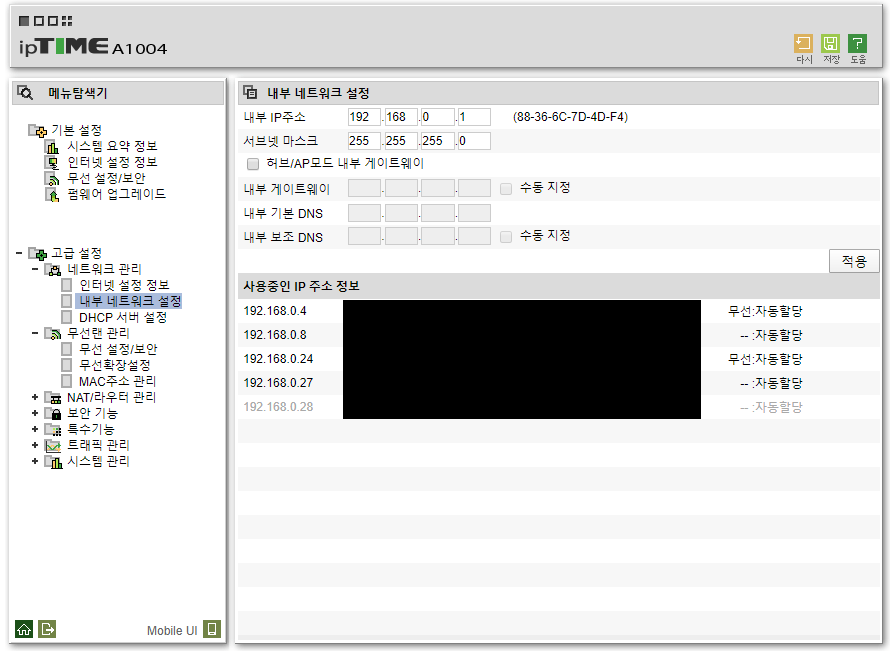Image resolution: width=893 pixels, height=659 pixels.
Task: Click the page icon beside 인터넷 설정 정보 under 네트워크 관리
Action: (67, 285)
